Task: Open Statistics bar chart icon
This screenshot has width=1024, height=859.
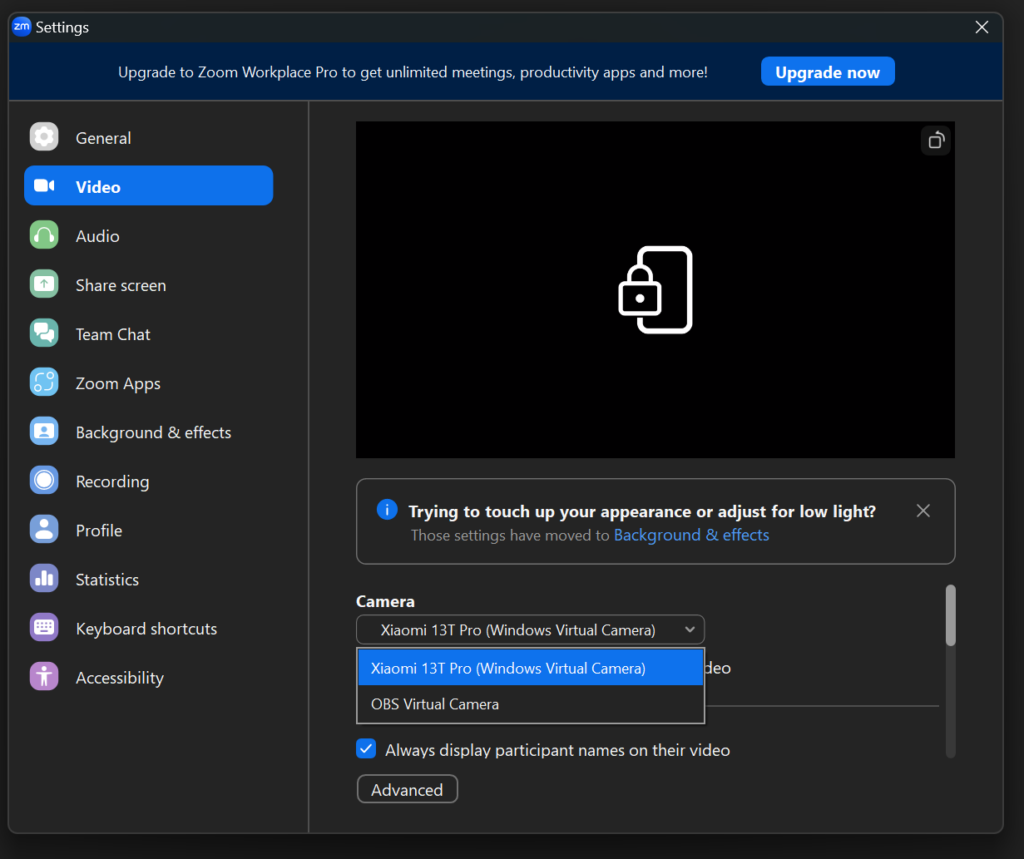Action: [x=44, y=579]
